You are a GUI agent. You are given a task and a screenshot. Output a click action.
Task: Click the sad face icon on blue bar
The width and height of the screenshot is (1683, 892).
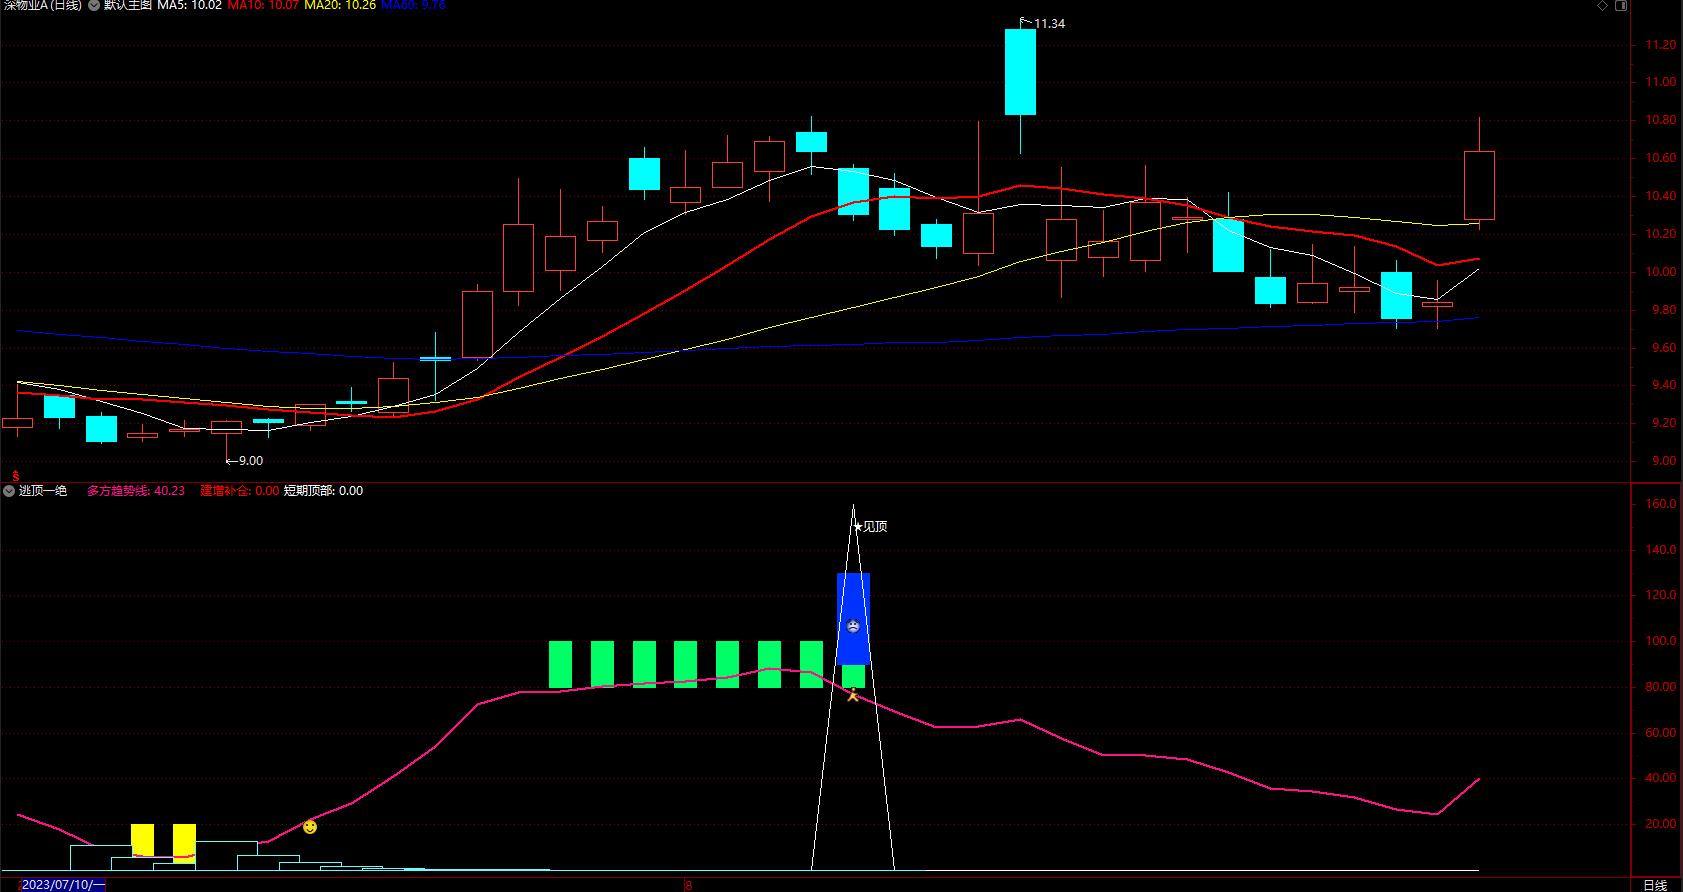[853, 627]
